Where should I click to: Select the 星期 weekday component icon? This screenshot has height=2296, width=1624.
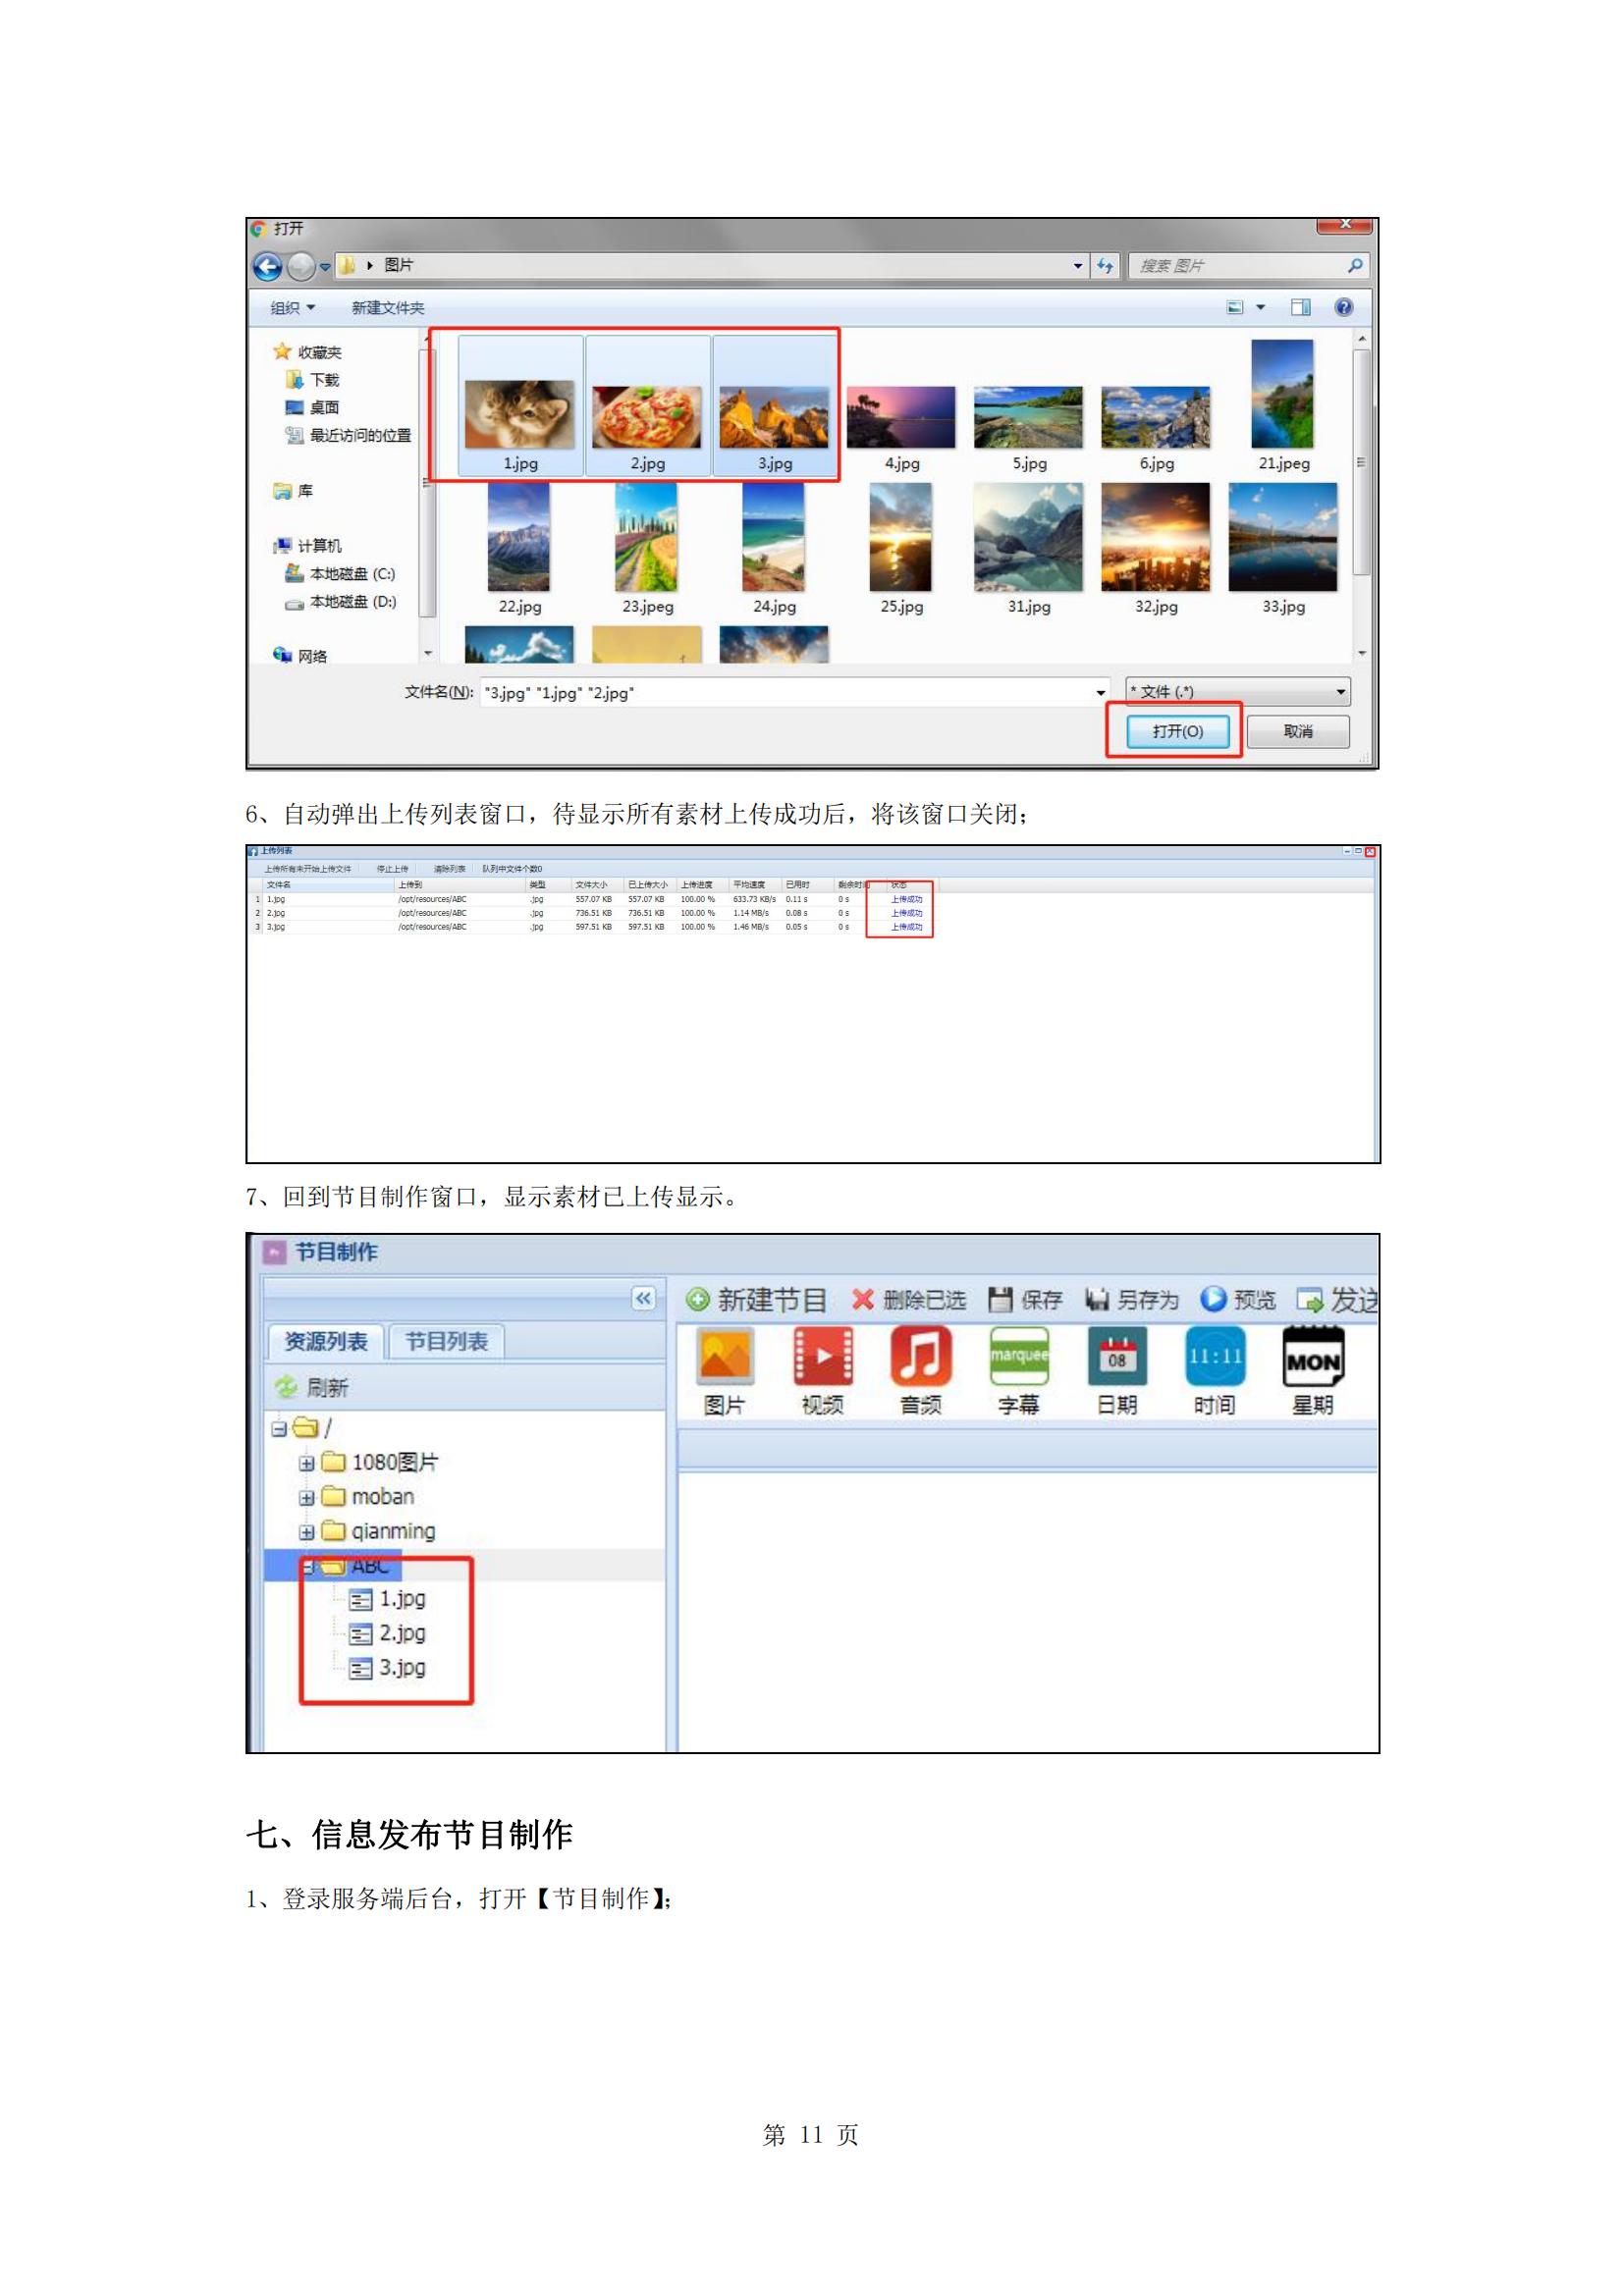(x=1312, y=1358)
